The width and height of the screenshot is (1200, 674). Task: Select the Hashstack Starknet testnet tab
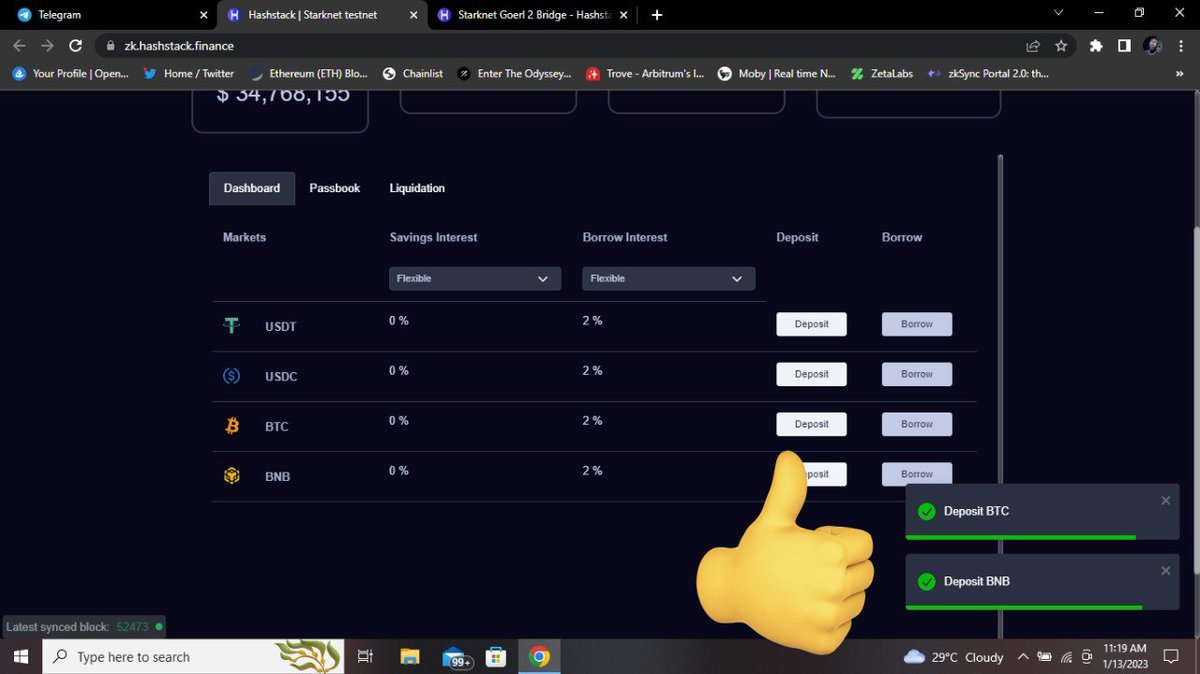pos(324,15)
